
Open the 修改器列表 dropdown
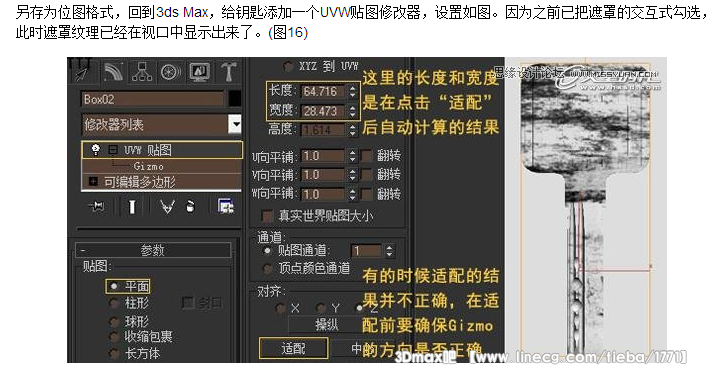coord(235,124)
